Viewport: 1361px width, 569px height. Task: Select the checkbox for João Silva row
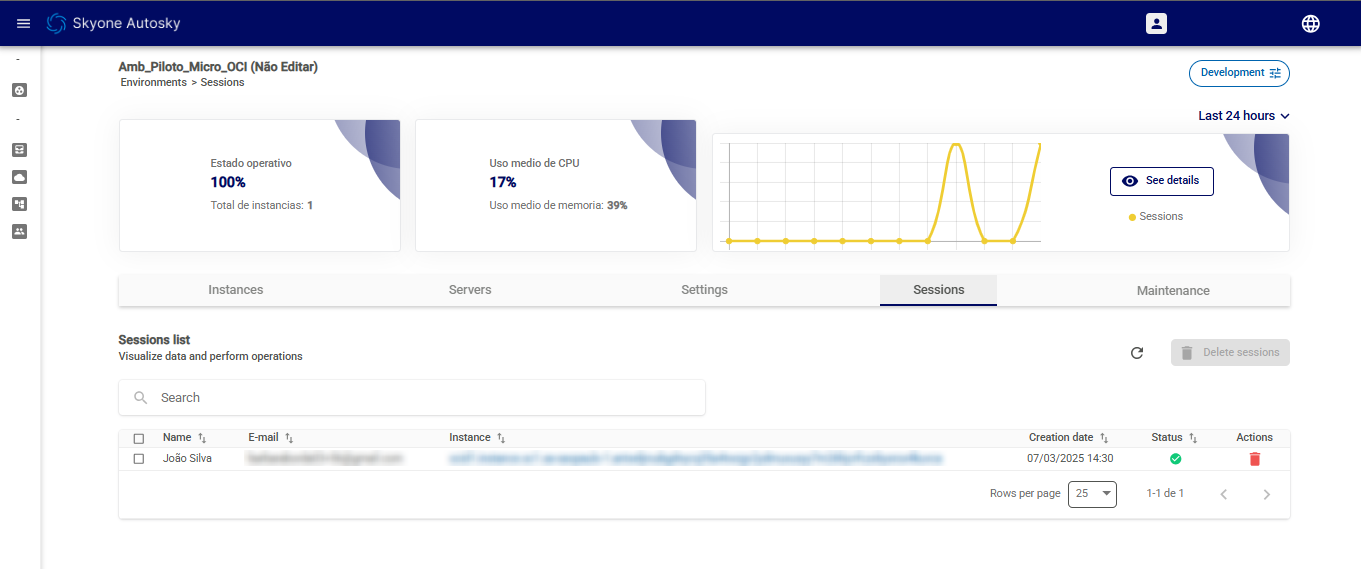pyautogui.click(x=139, y=459)
